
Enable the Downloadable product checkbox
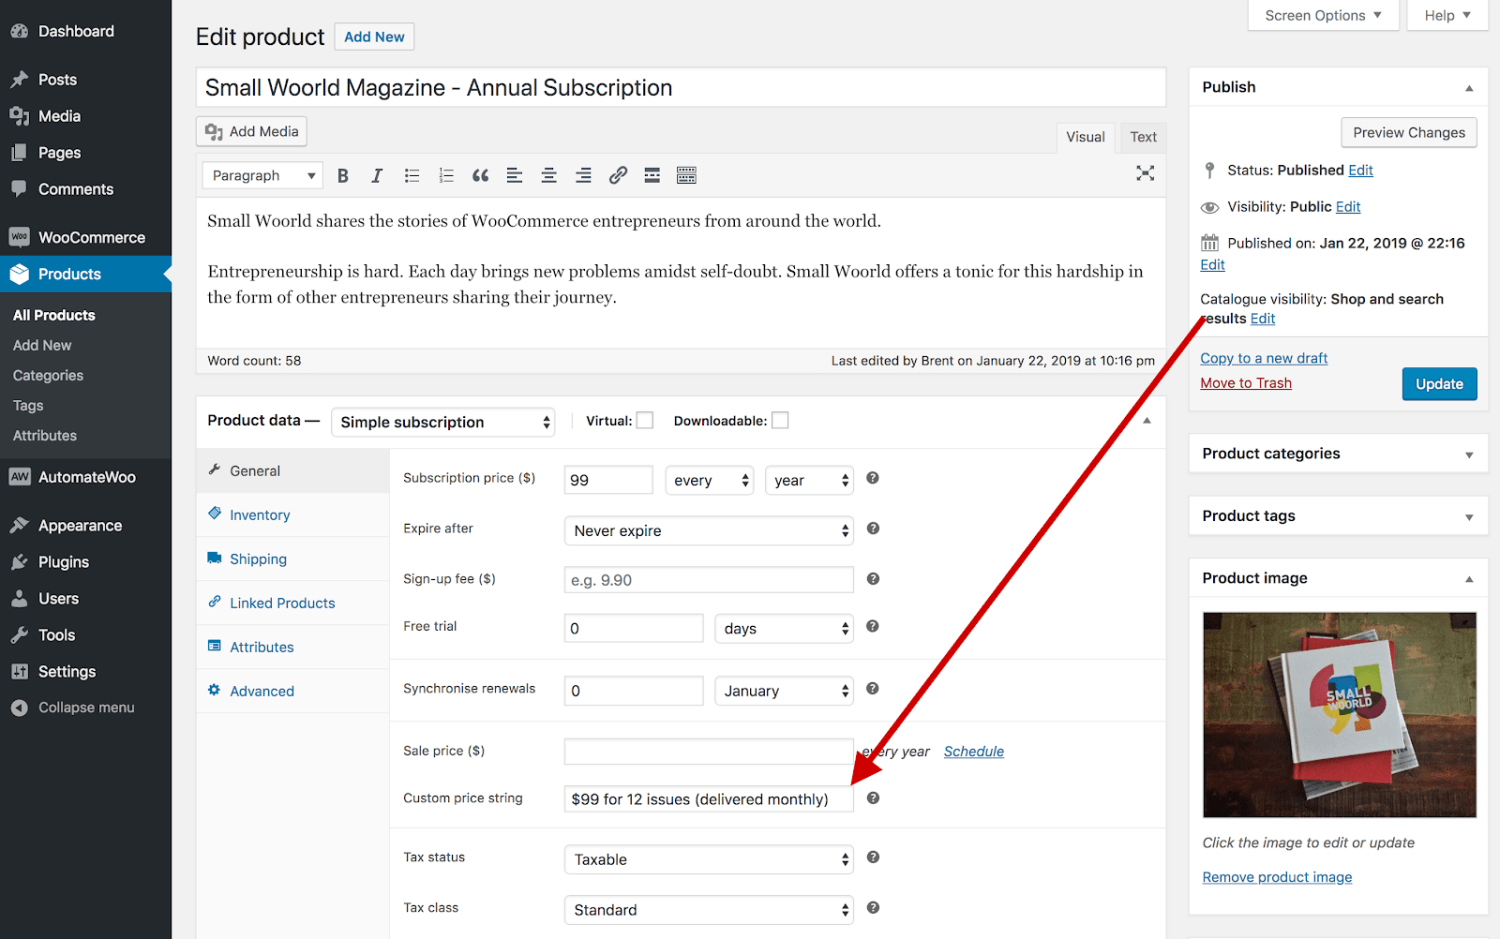tap(780, 420)
